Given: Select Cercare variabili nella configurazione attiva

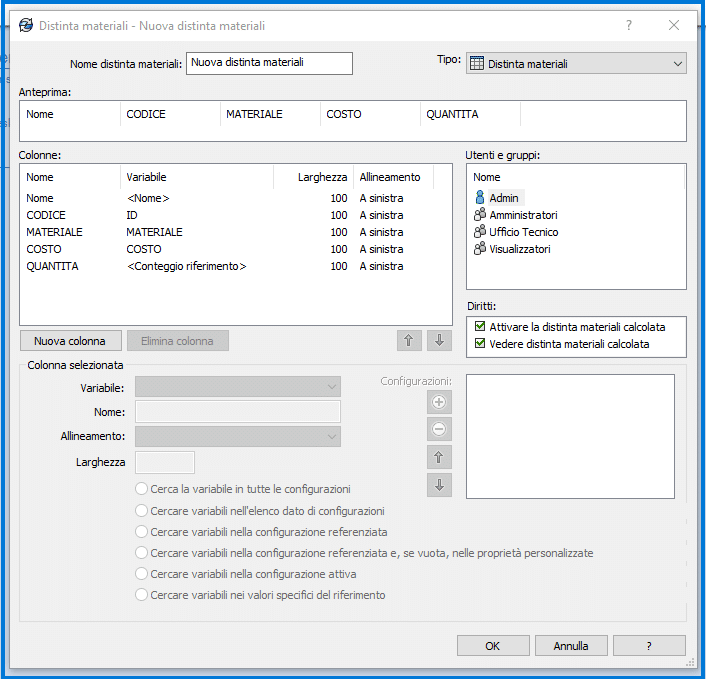Looking at the screenshot, I should (x=142, y=574).
